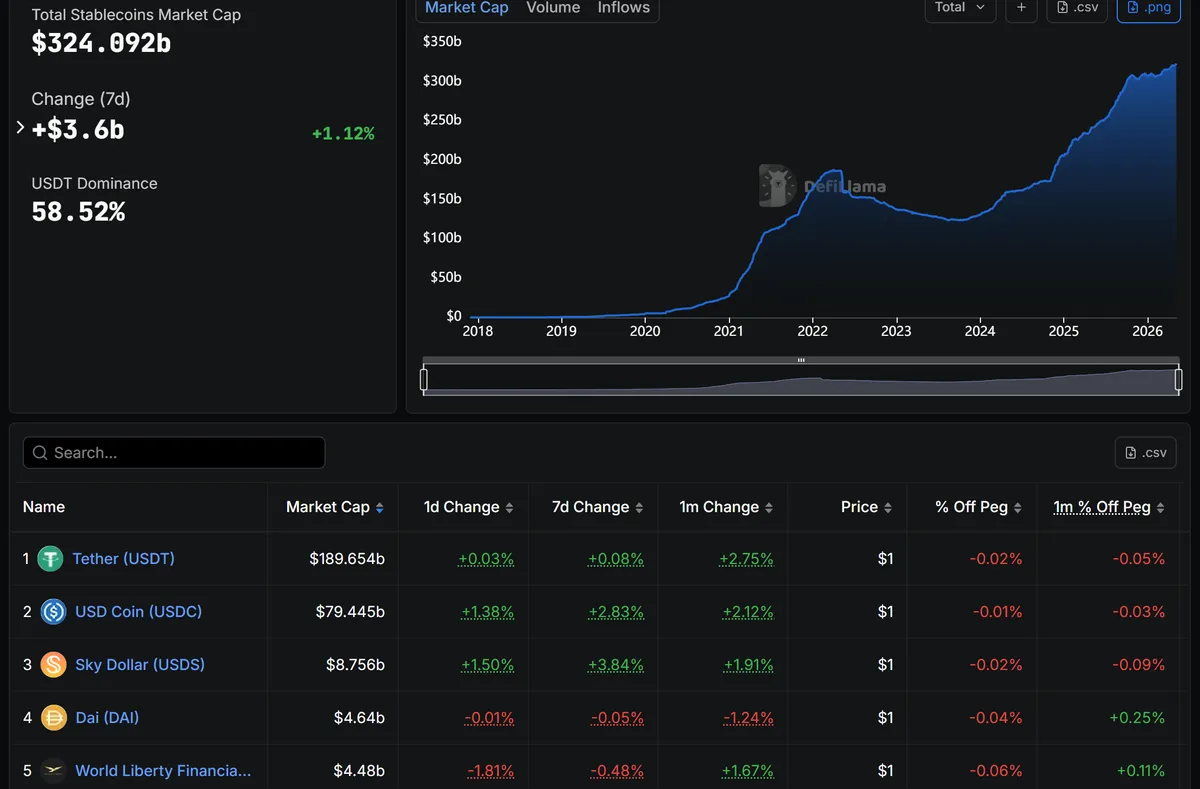Screen dimensions: 1200x789
Task: Click the top grip of chart range slider
Action: [801, 360]
